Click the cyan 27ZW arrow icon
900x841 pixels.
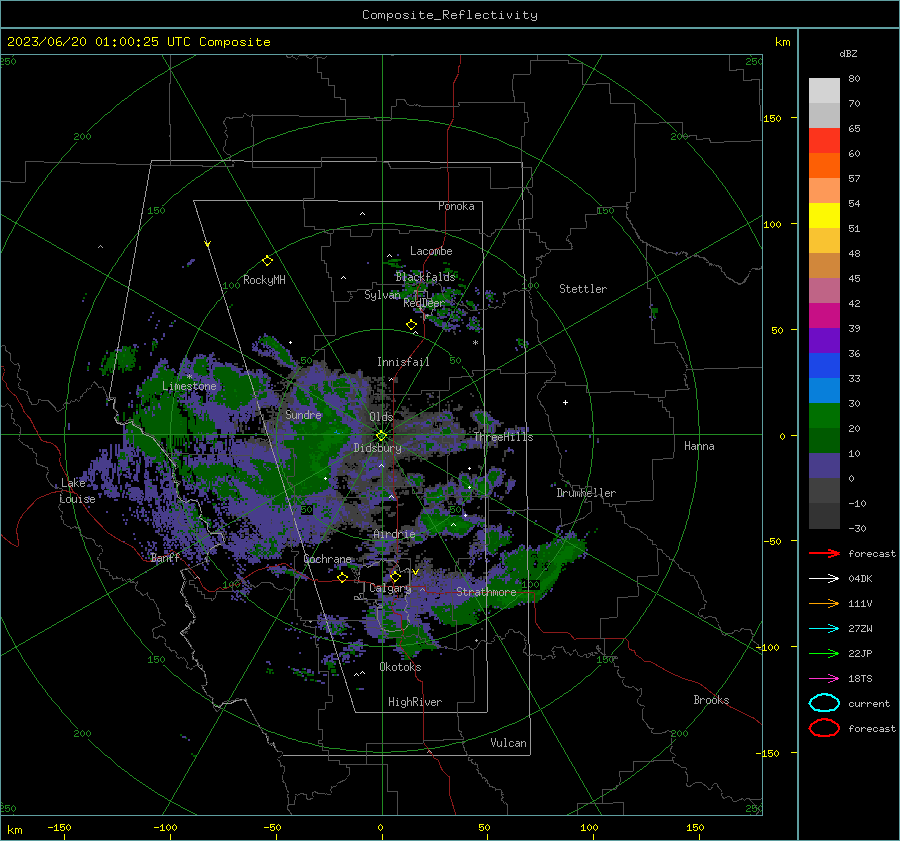[824, 629]
